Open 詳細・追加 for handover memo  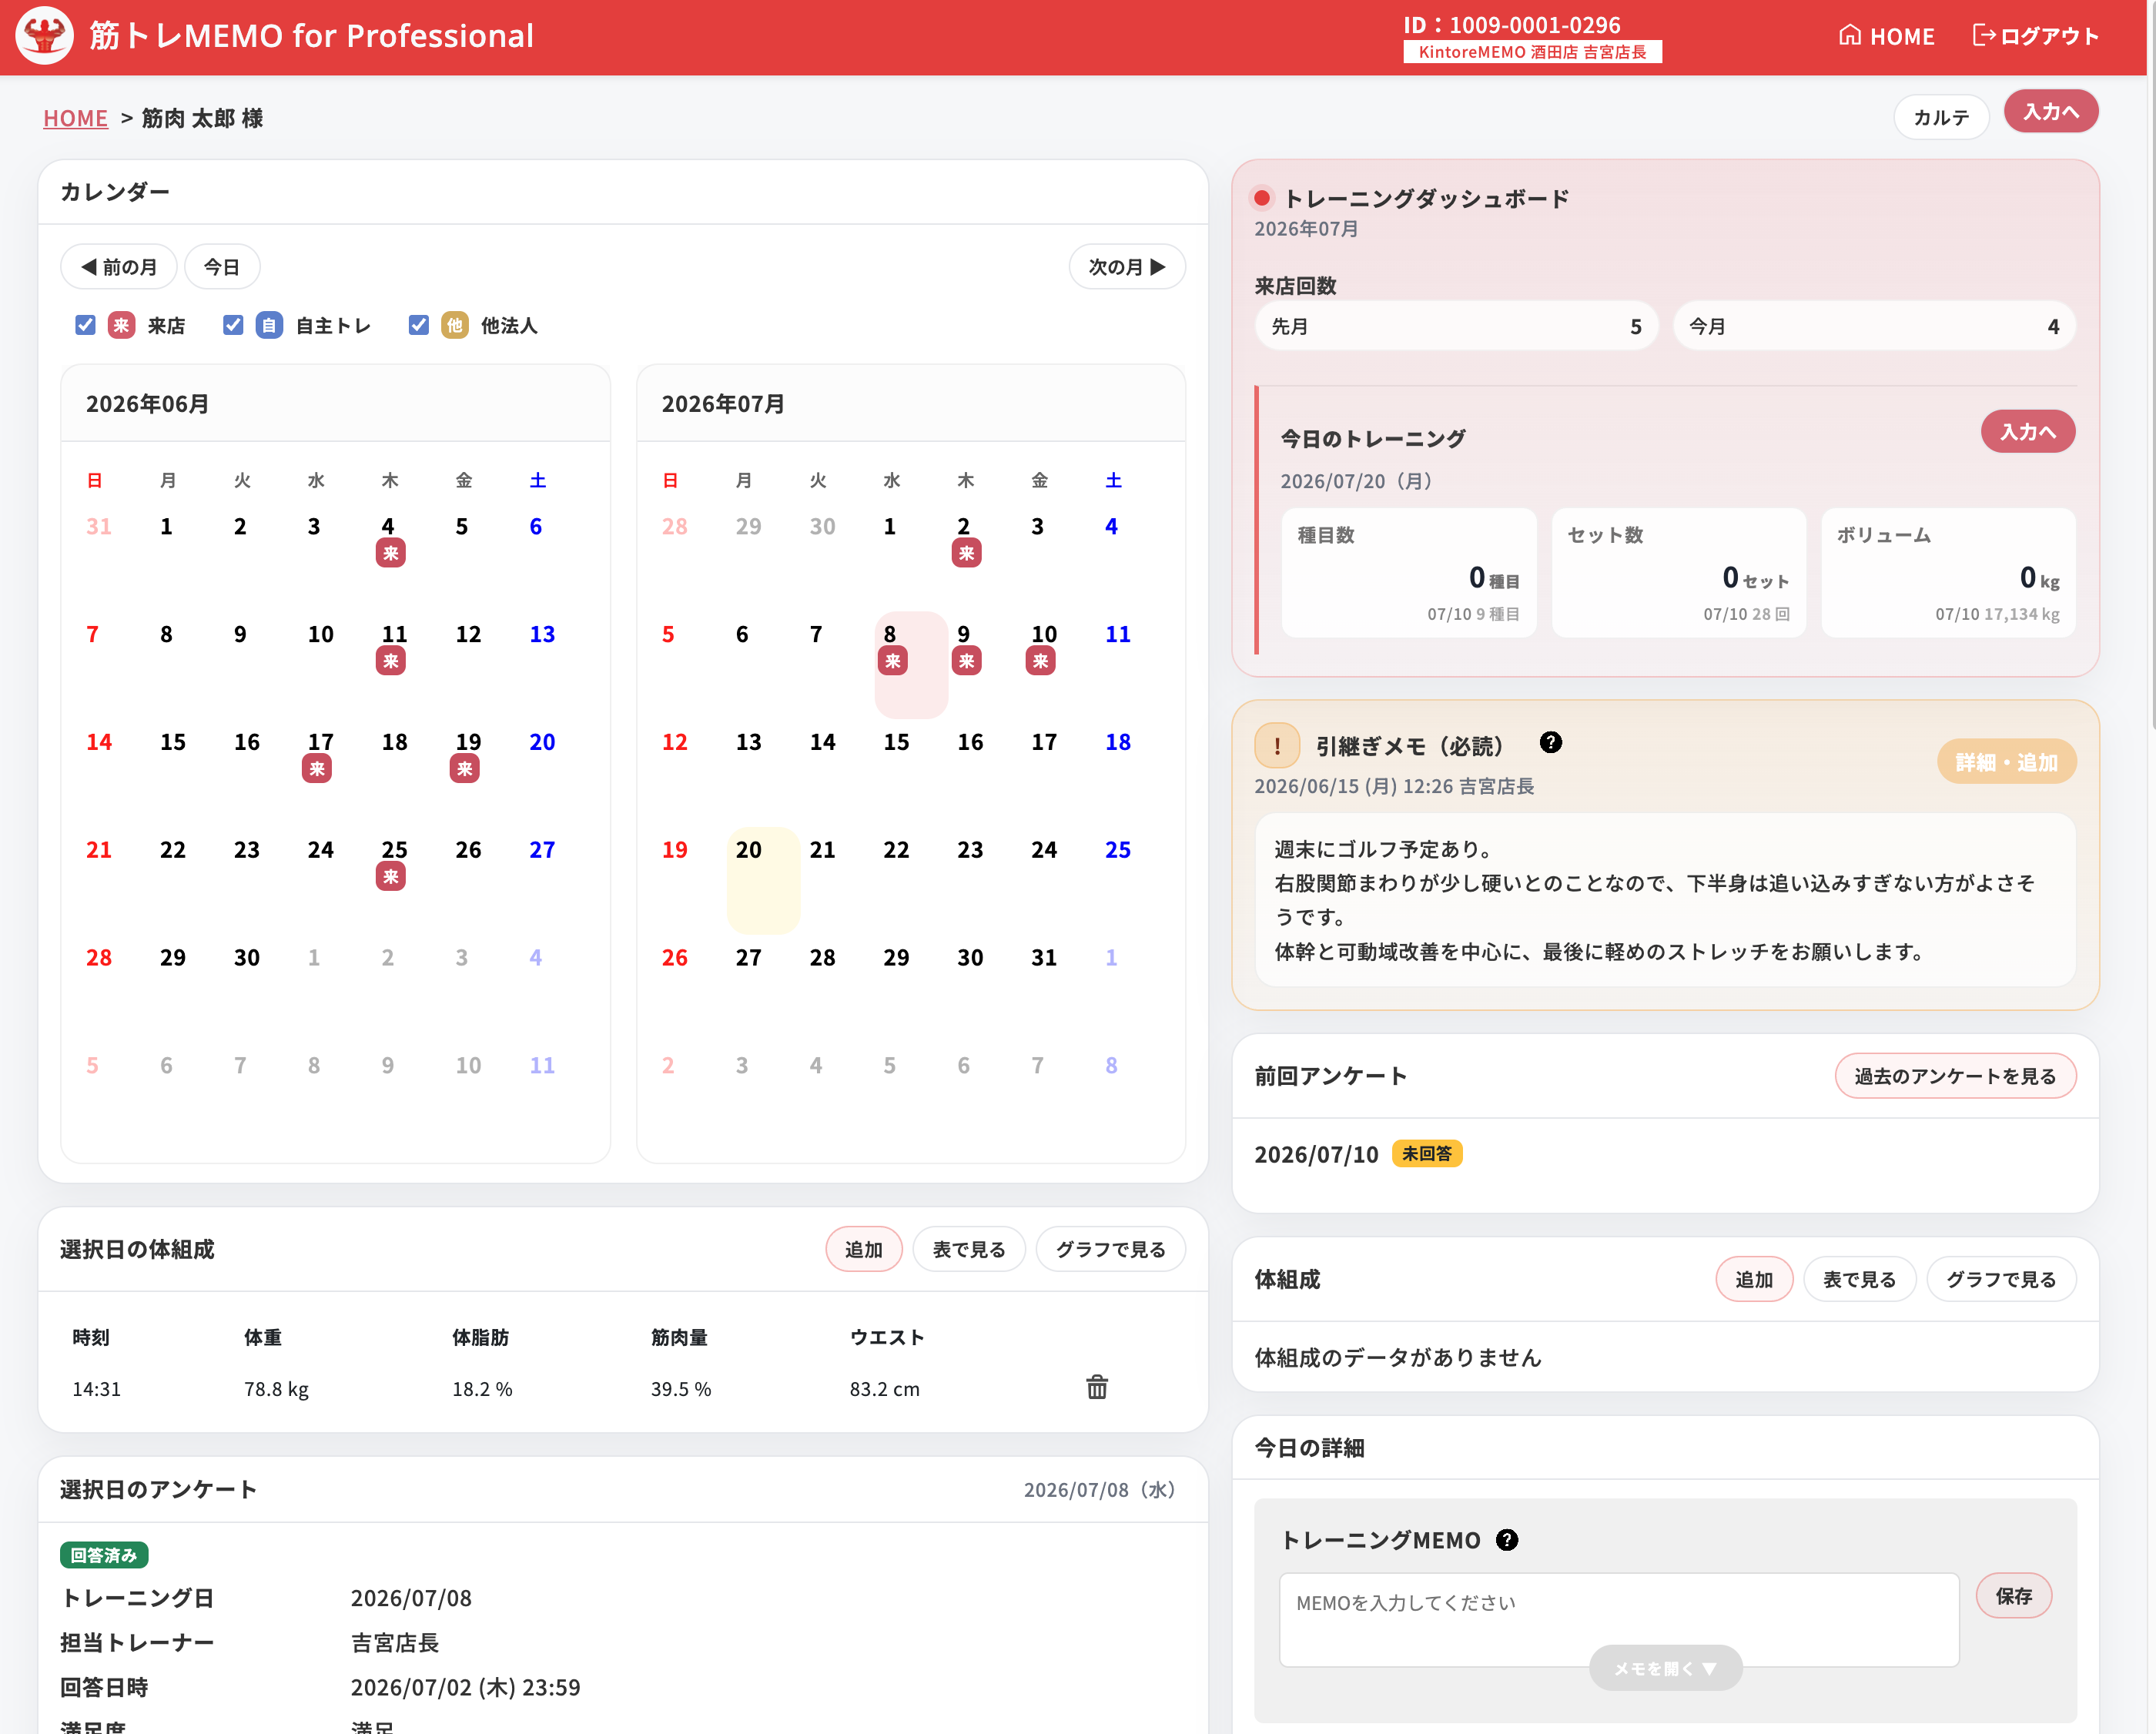click(2006, 762)
